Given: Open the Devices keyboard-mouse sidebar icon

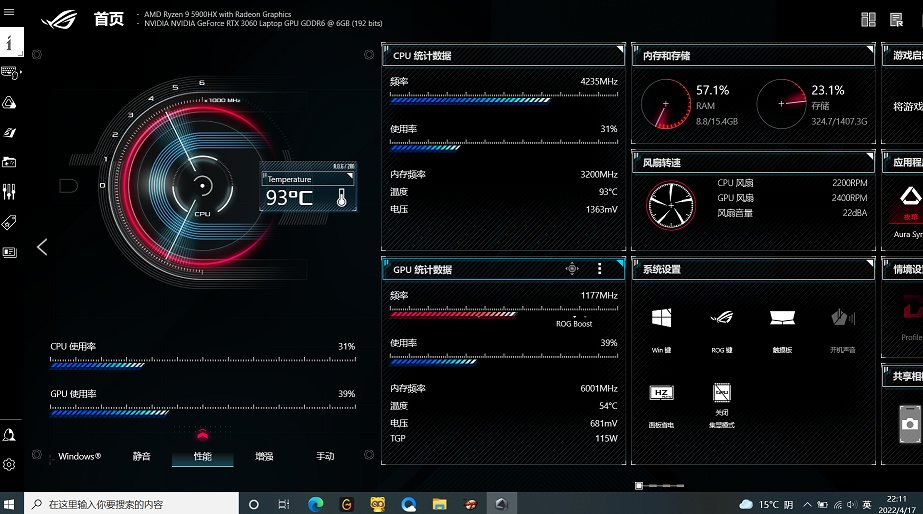Looking at the screenshot, I should coord(10,73).
